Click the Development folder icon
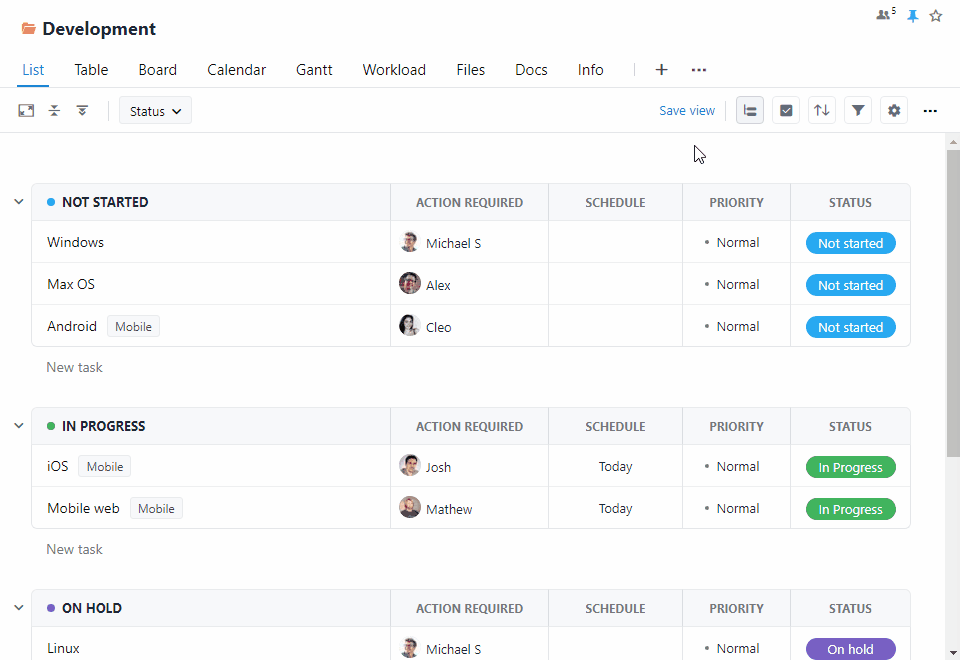The width and height of the screenshot is (960, 660). click(x=28, y=29)
